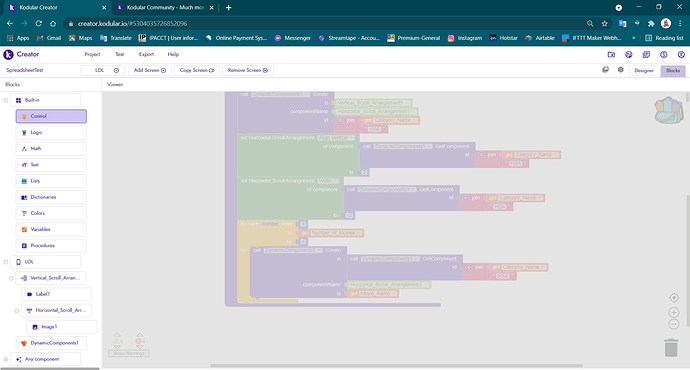Open the Help menu
690x370 pixels.
click(173, 54)
